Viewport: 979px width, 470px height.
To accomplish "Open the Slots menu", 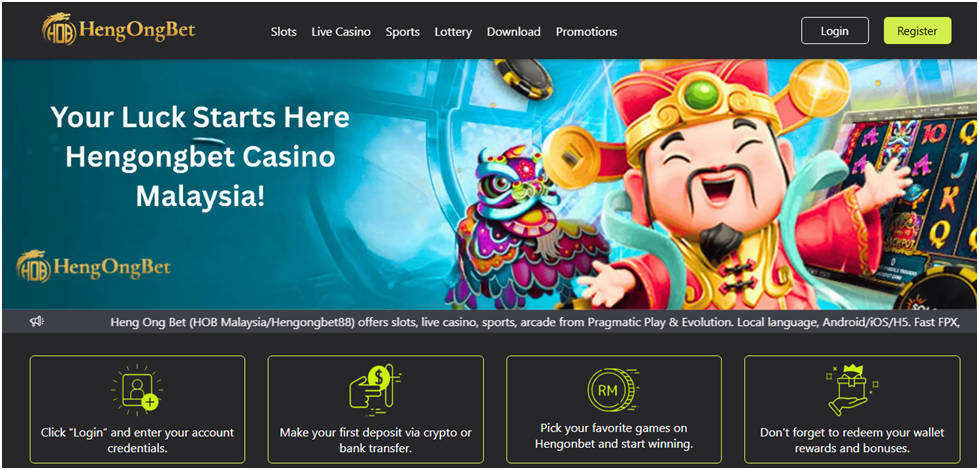I will tap(283, 32).
